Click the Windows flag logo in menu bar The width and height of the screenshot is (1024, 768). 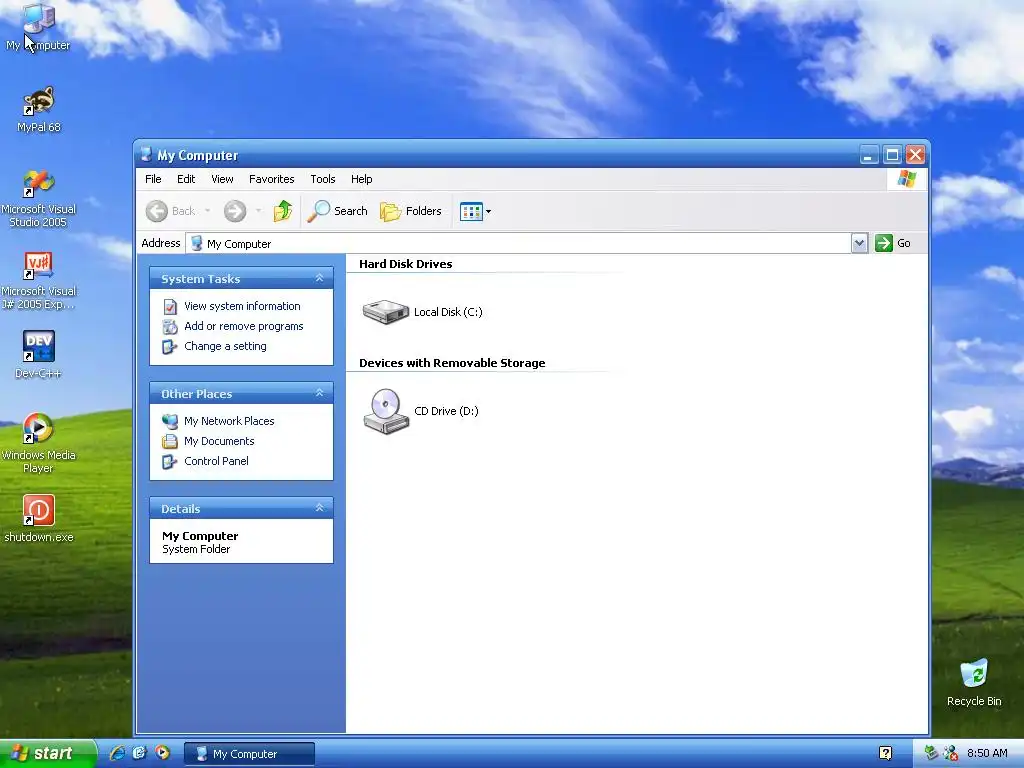tap(906, 178)
